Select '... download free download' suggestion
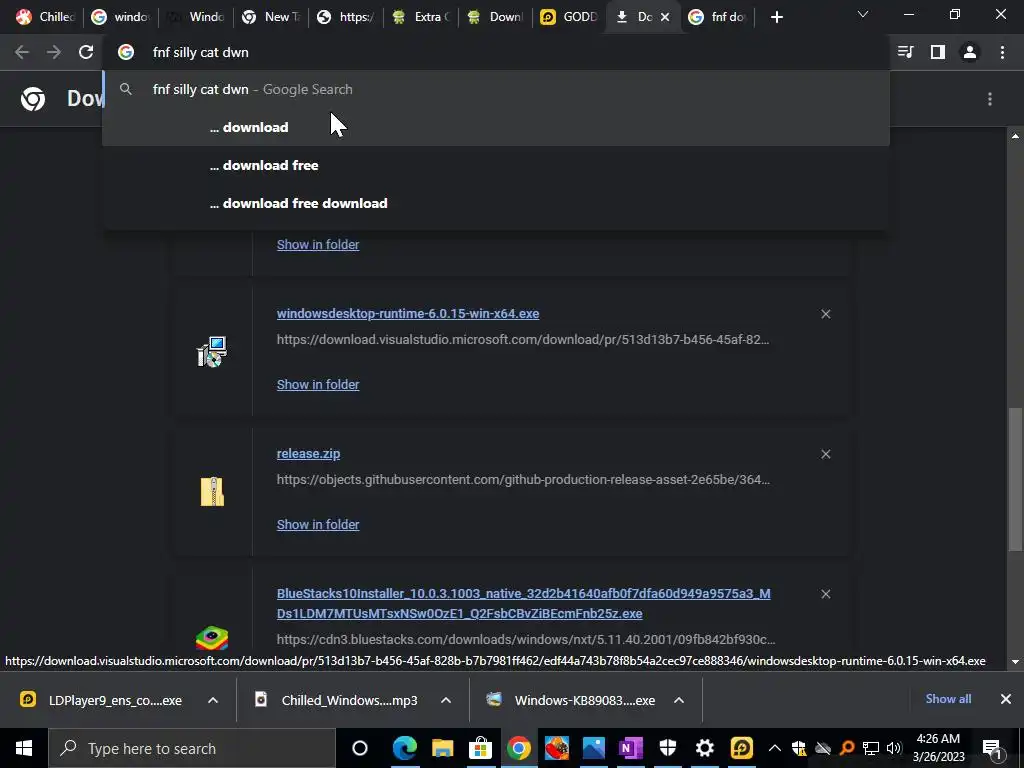The image size is (1024, 768). (496, 203)
